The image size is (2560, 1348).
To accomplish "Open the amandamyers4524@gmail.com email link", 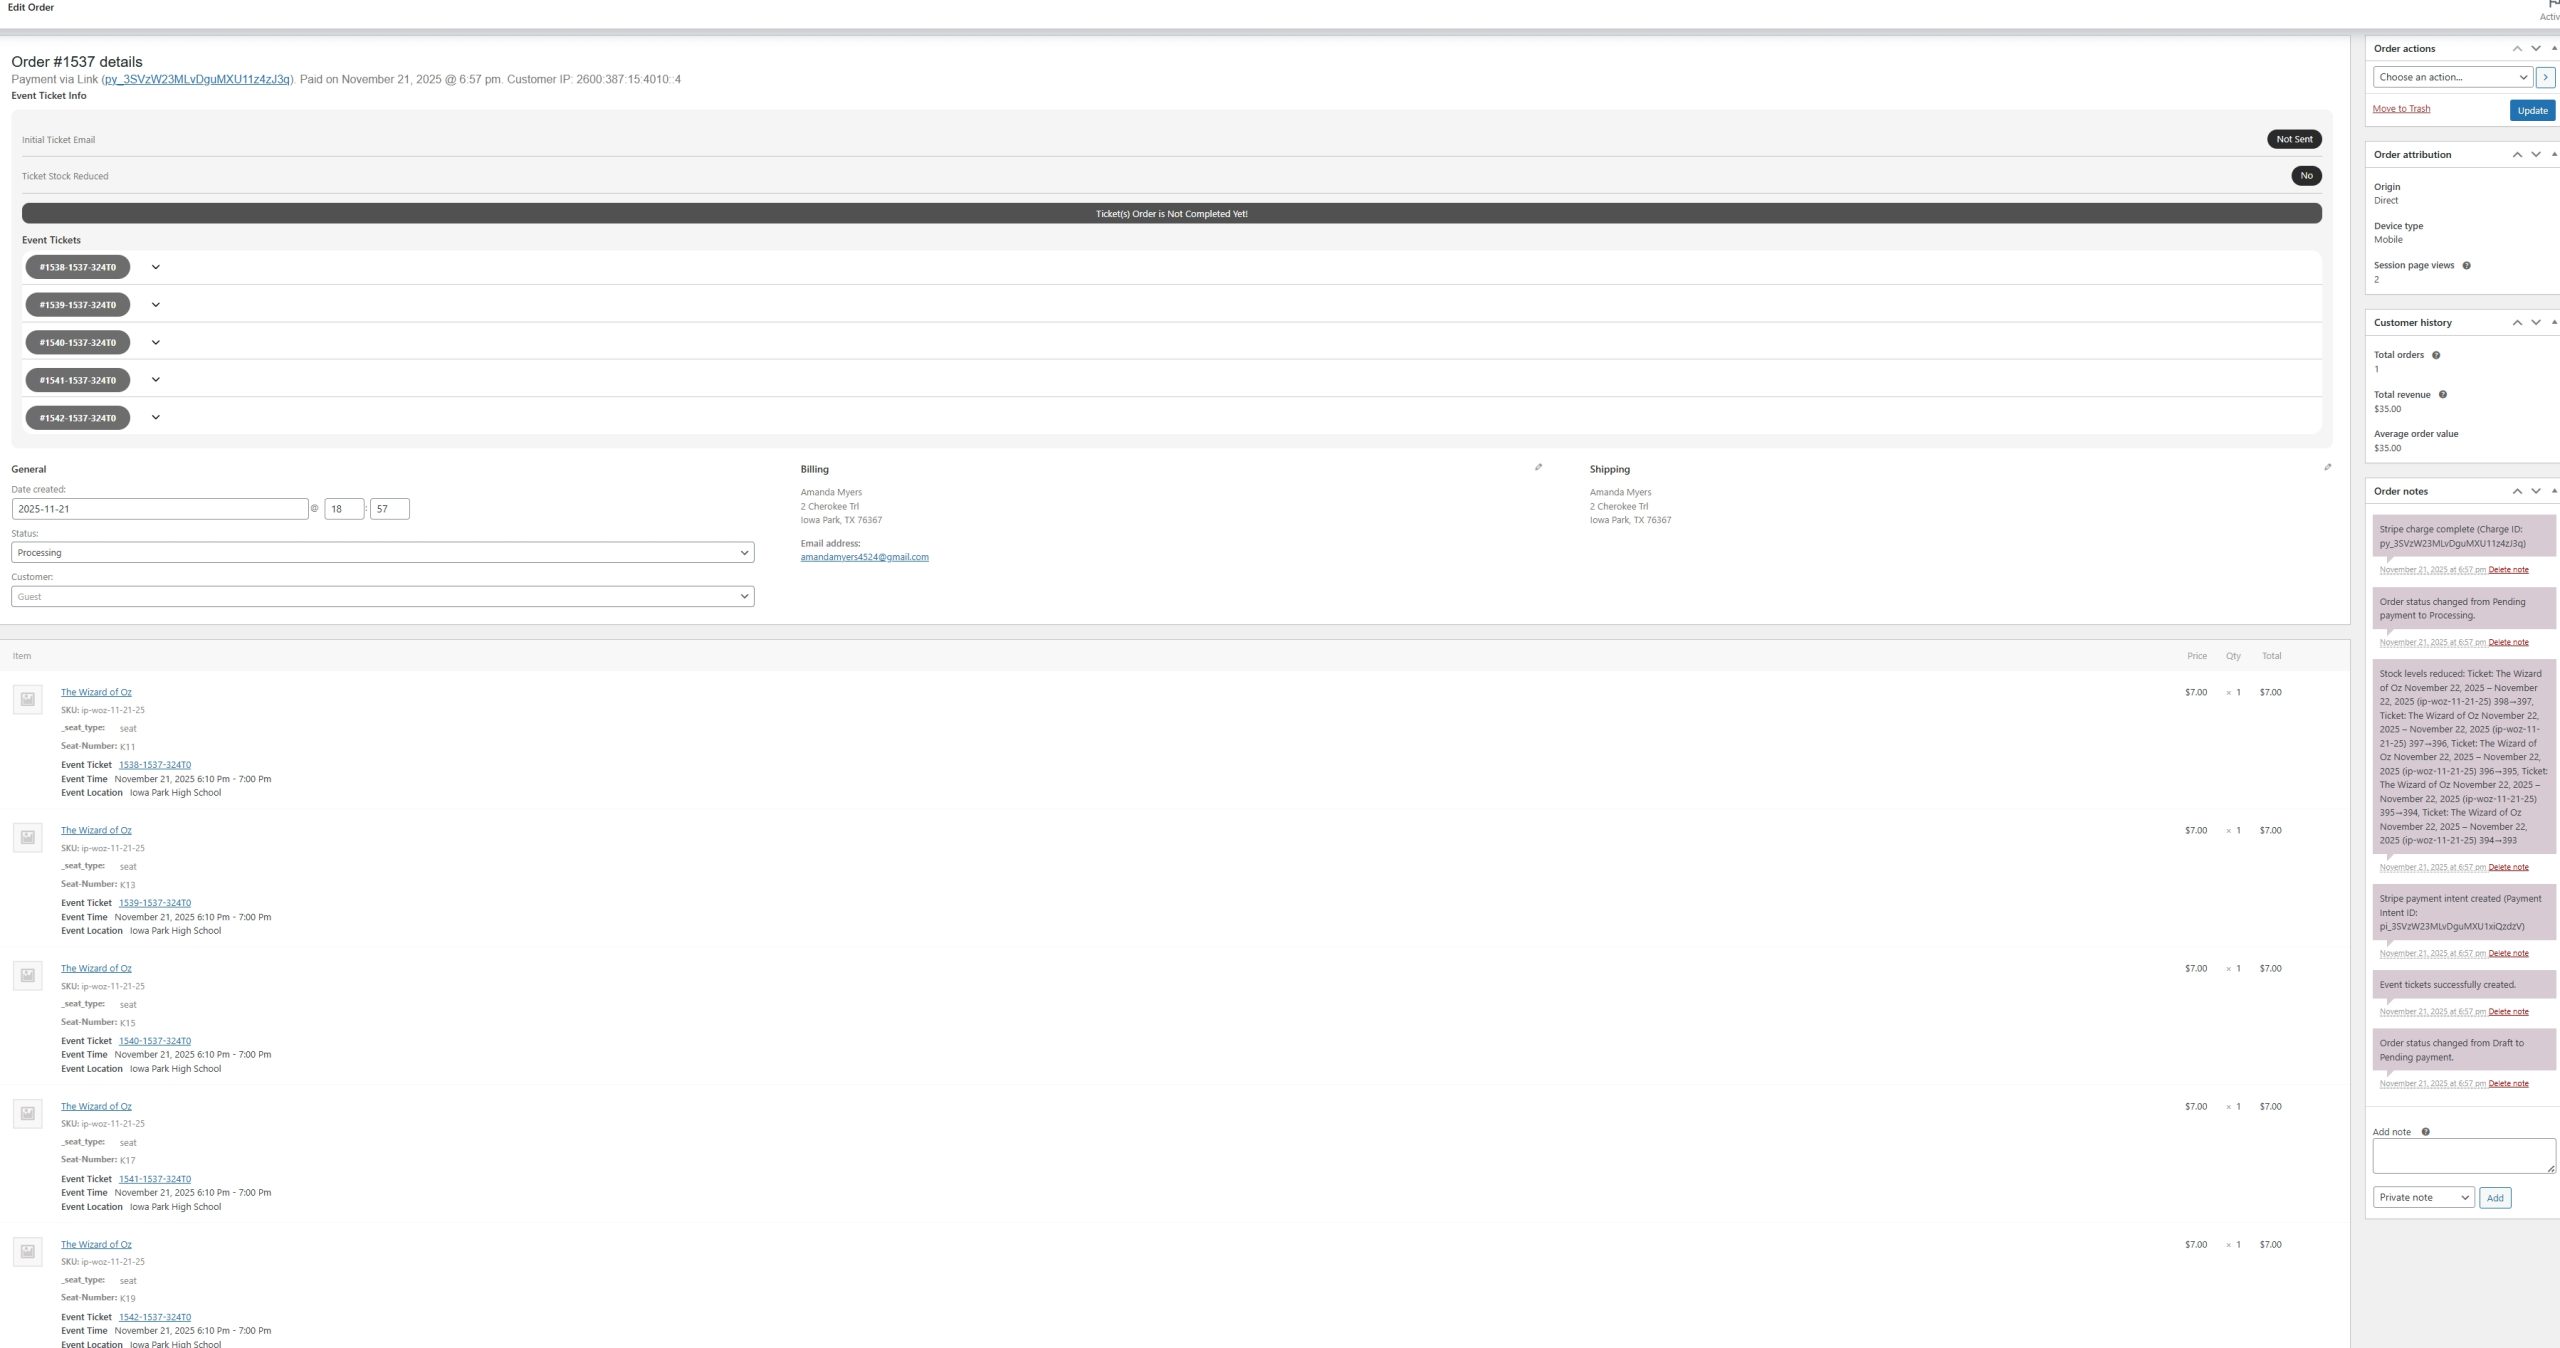I will (864, 557).
